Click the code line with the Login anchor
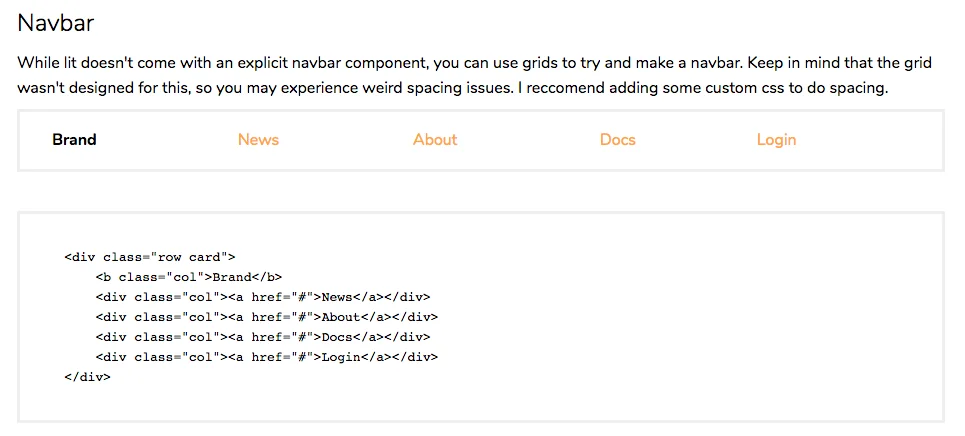The height and width of the screenshot is (436, 965). click(267, 357)
